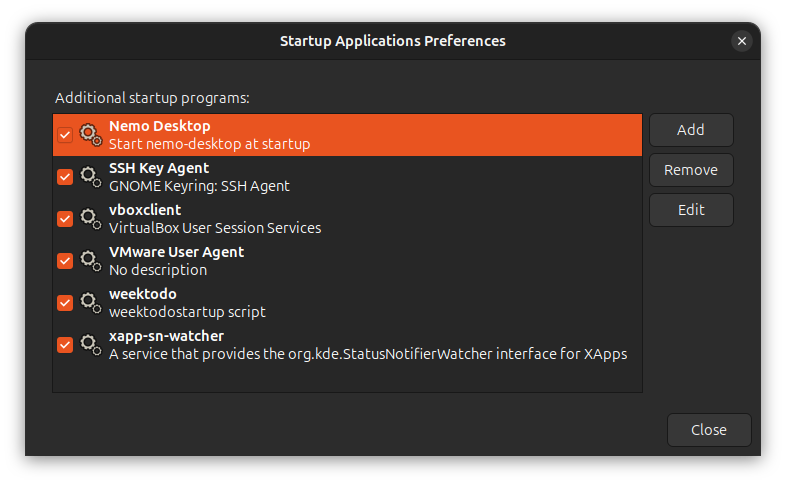Click the gear icon beside xapp-sn-watcher
This screenshot has height=484, width=786.
(90, 344)
